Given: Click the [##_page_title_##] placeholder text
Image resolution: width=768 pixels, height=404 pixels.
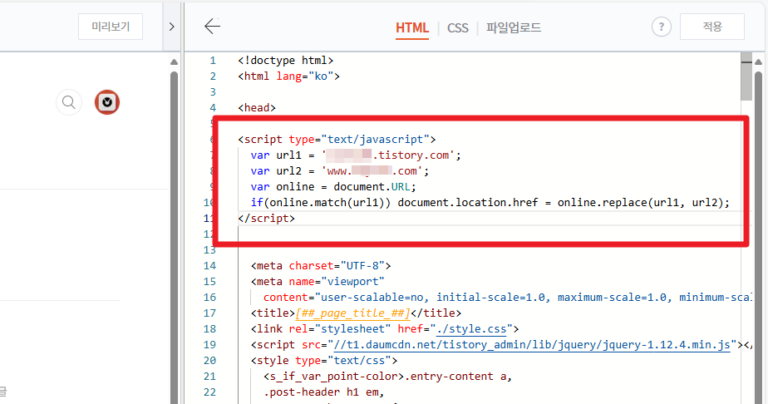Looking at the screenshot, I should tap(353, 313).
